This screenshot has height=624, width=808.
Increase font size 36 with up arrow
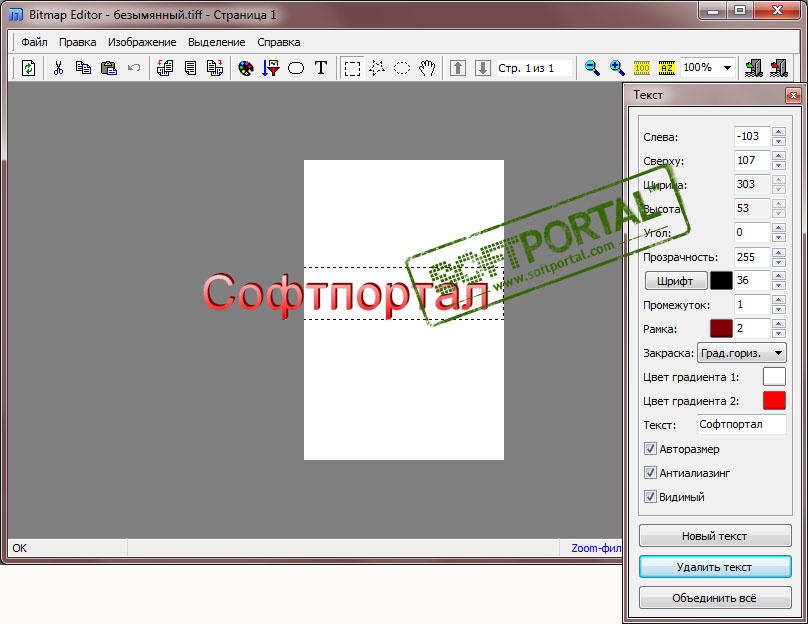coord(779,276)
